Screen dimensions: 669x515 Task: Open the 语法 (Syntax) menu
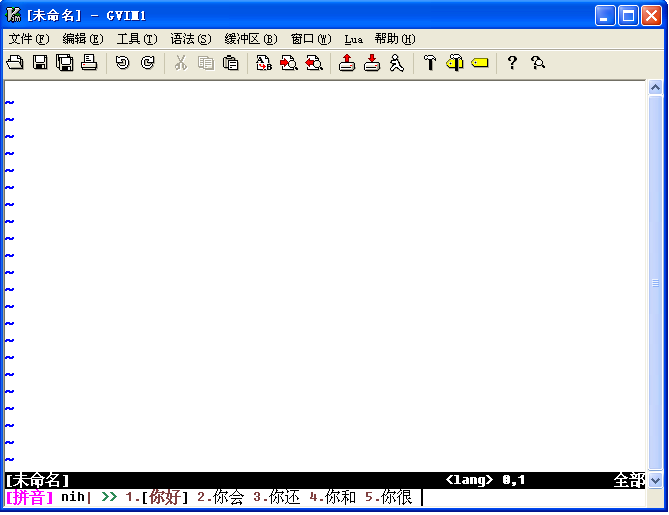point(190,39)
